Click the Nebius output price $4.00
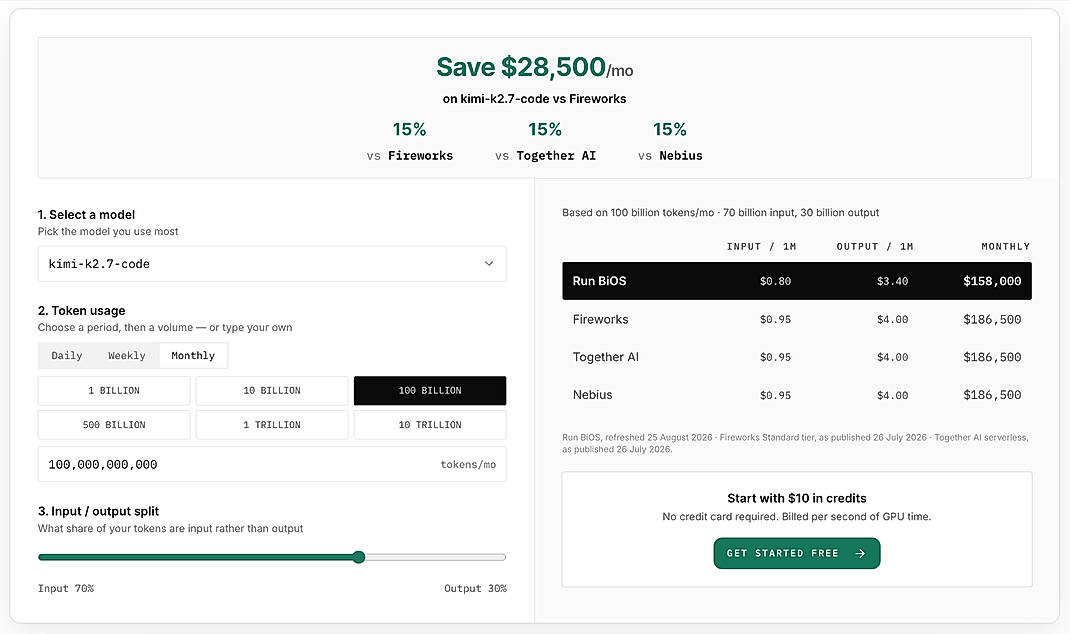This screenshot has width=1070, height=634. point(893,395)
